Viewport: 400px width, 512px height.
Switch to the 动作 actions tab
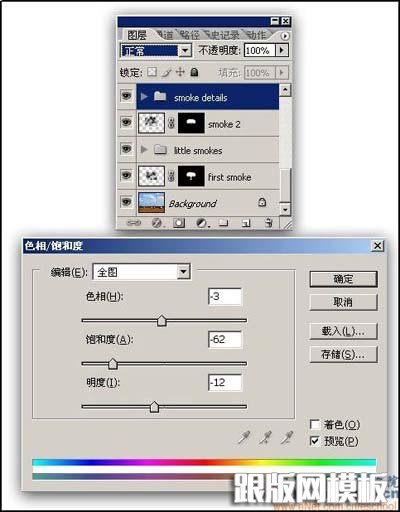(257, 35)
